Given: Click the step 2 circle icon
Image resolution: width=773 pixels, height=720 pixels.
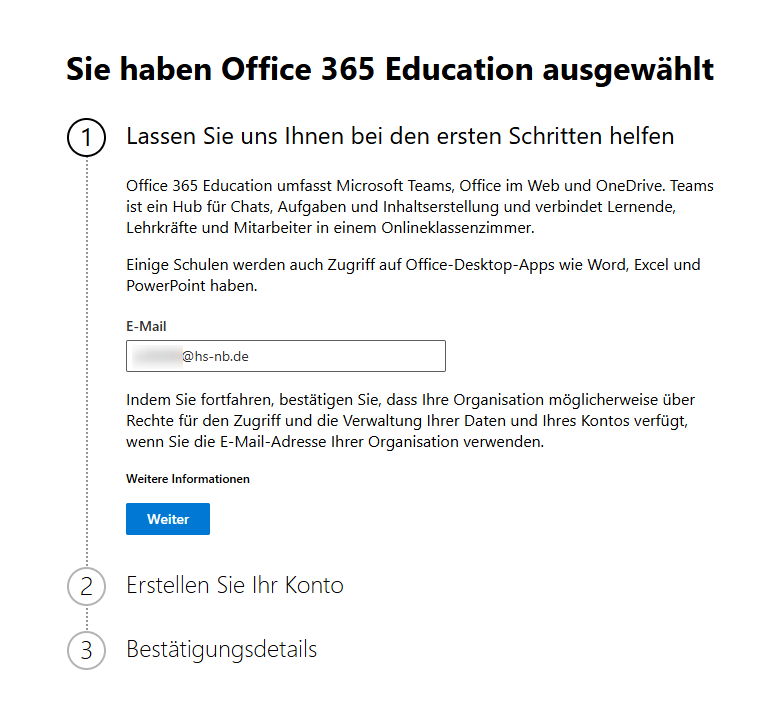Looking at the screenshot, I should [86, 586].
